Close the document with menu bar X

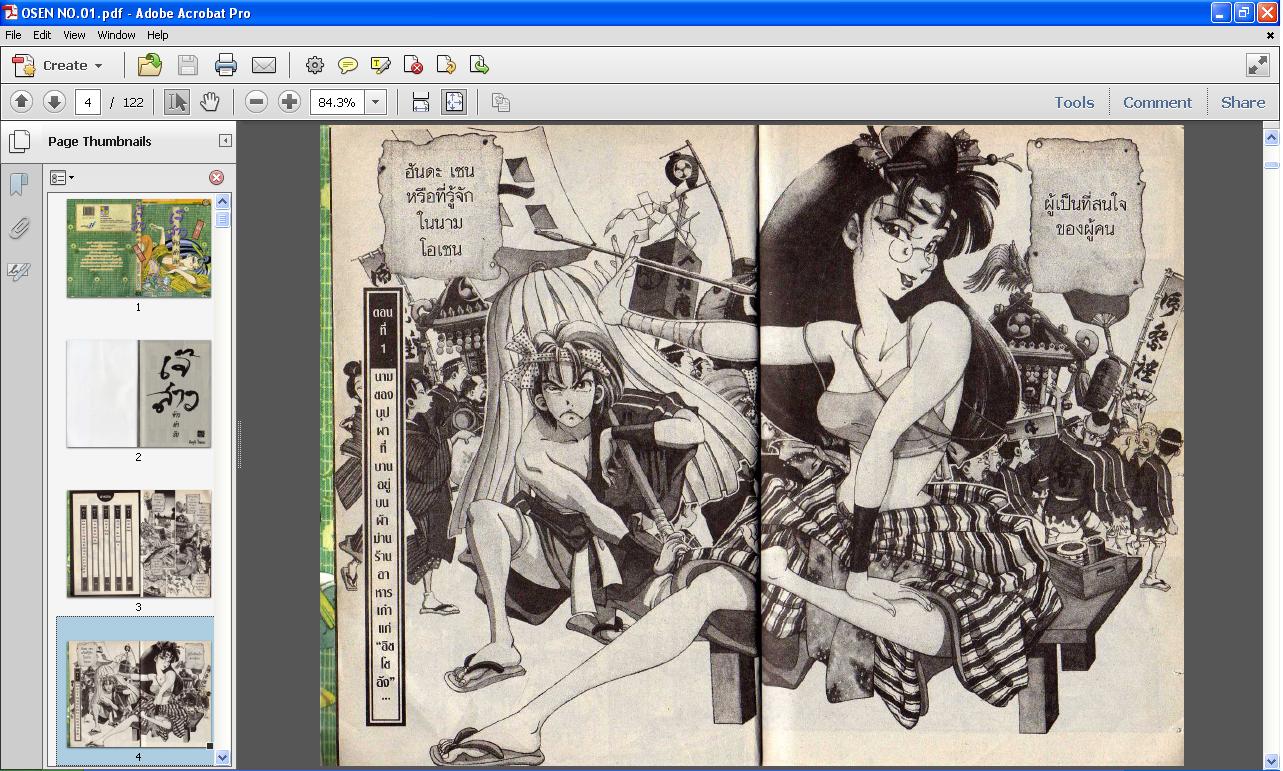1271,35
